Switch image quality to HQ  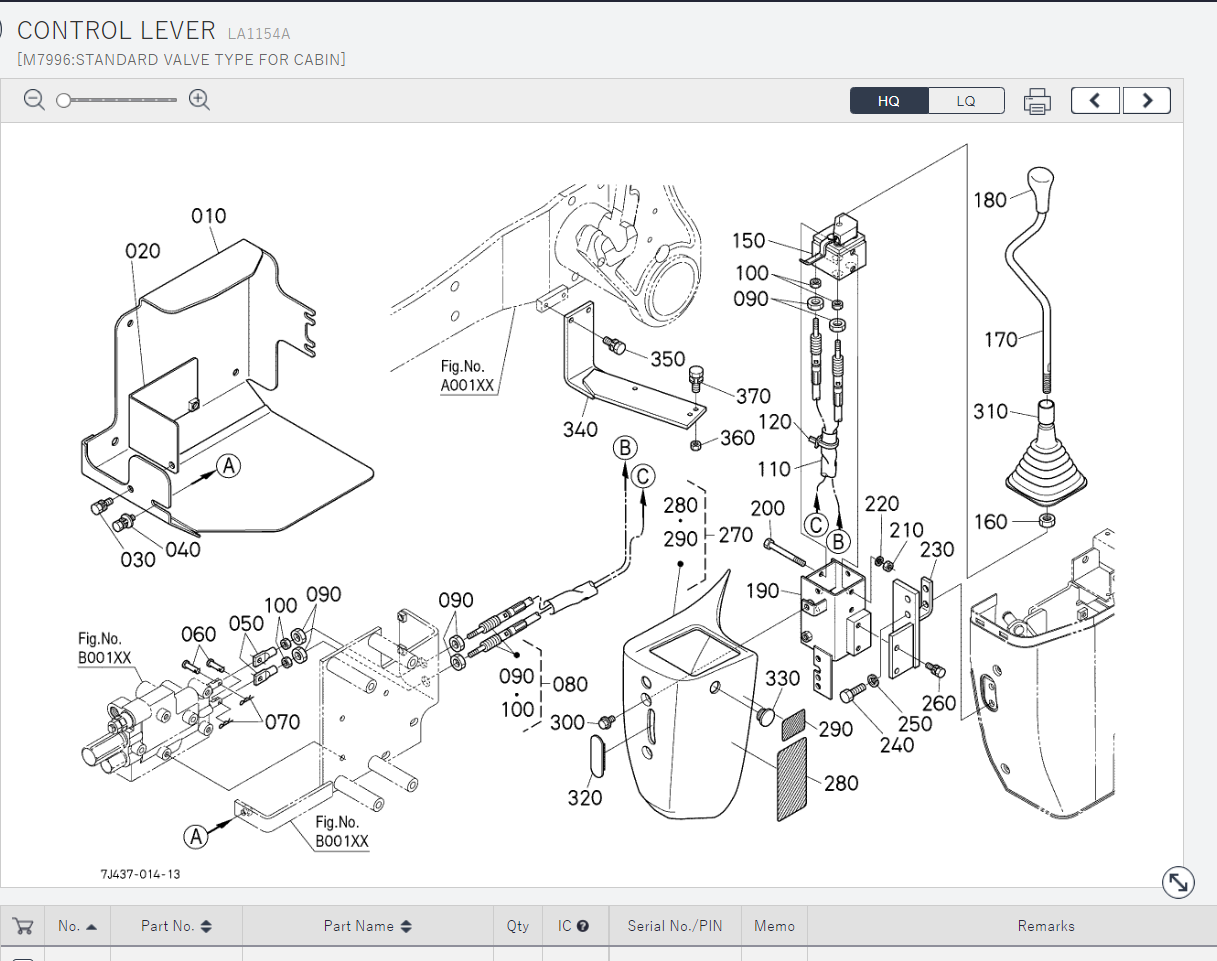(889, 101)
